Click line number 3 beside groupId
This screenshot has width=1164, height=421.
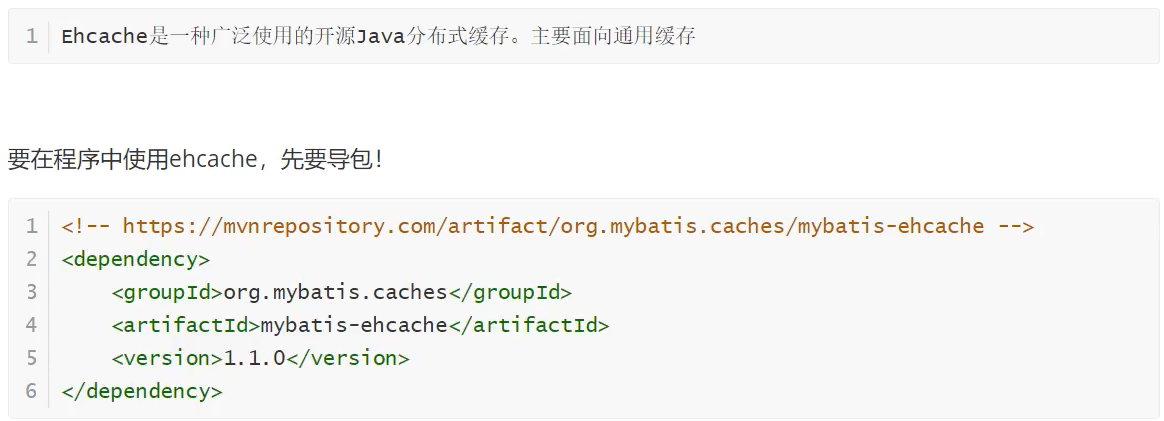tap(31, 292)
